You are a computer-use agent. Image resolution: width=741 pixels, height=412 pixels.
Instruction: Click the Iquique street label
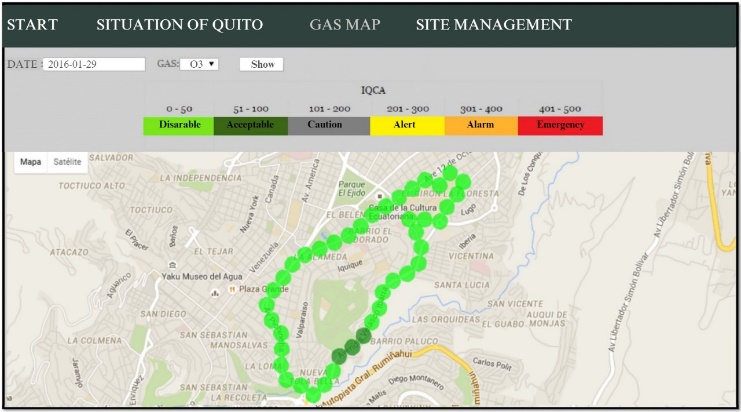[350, 266]
